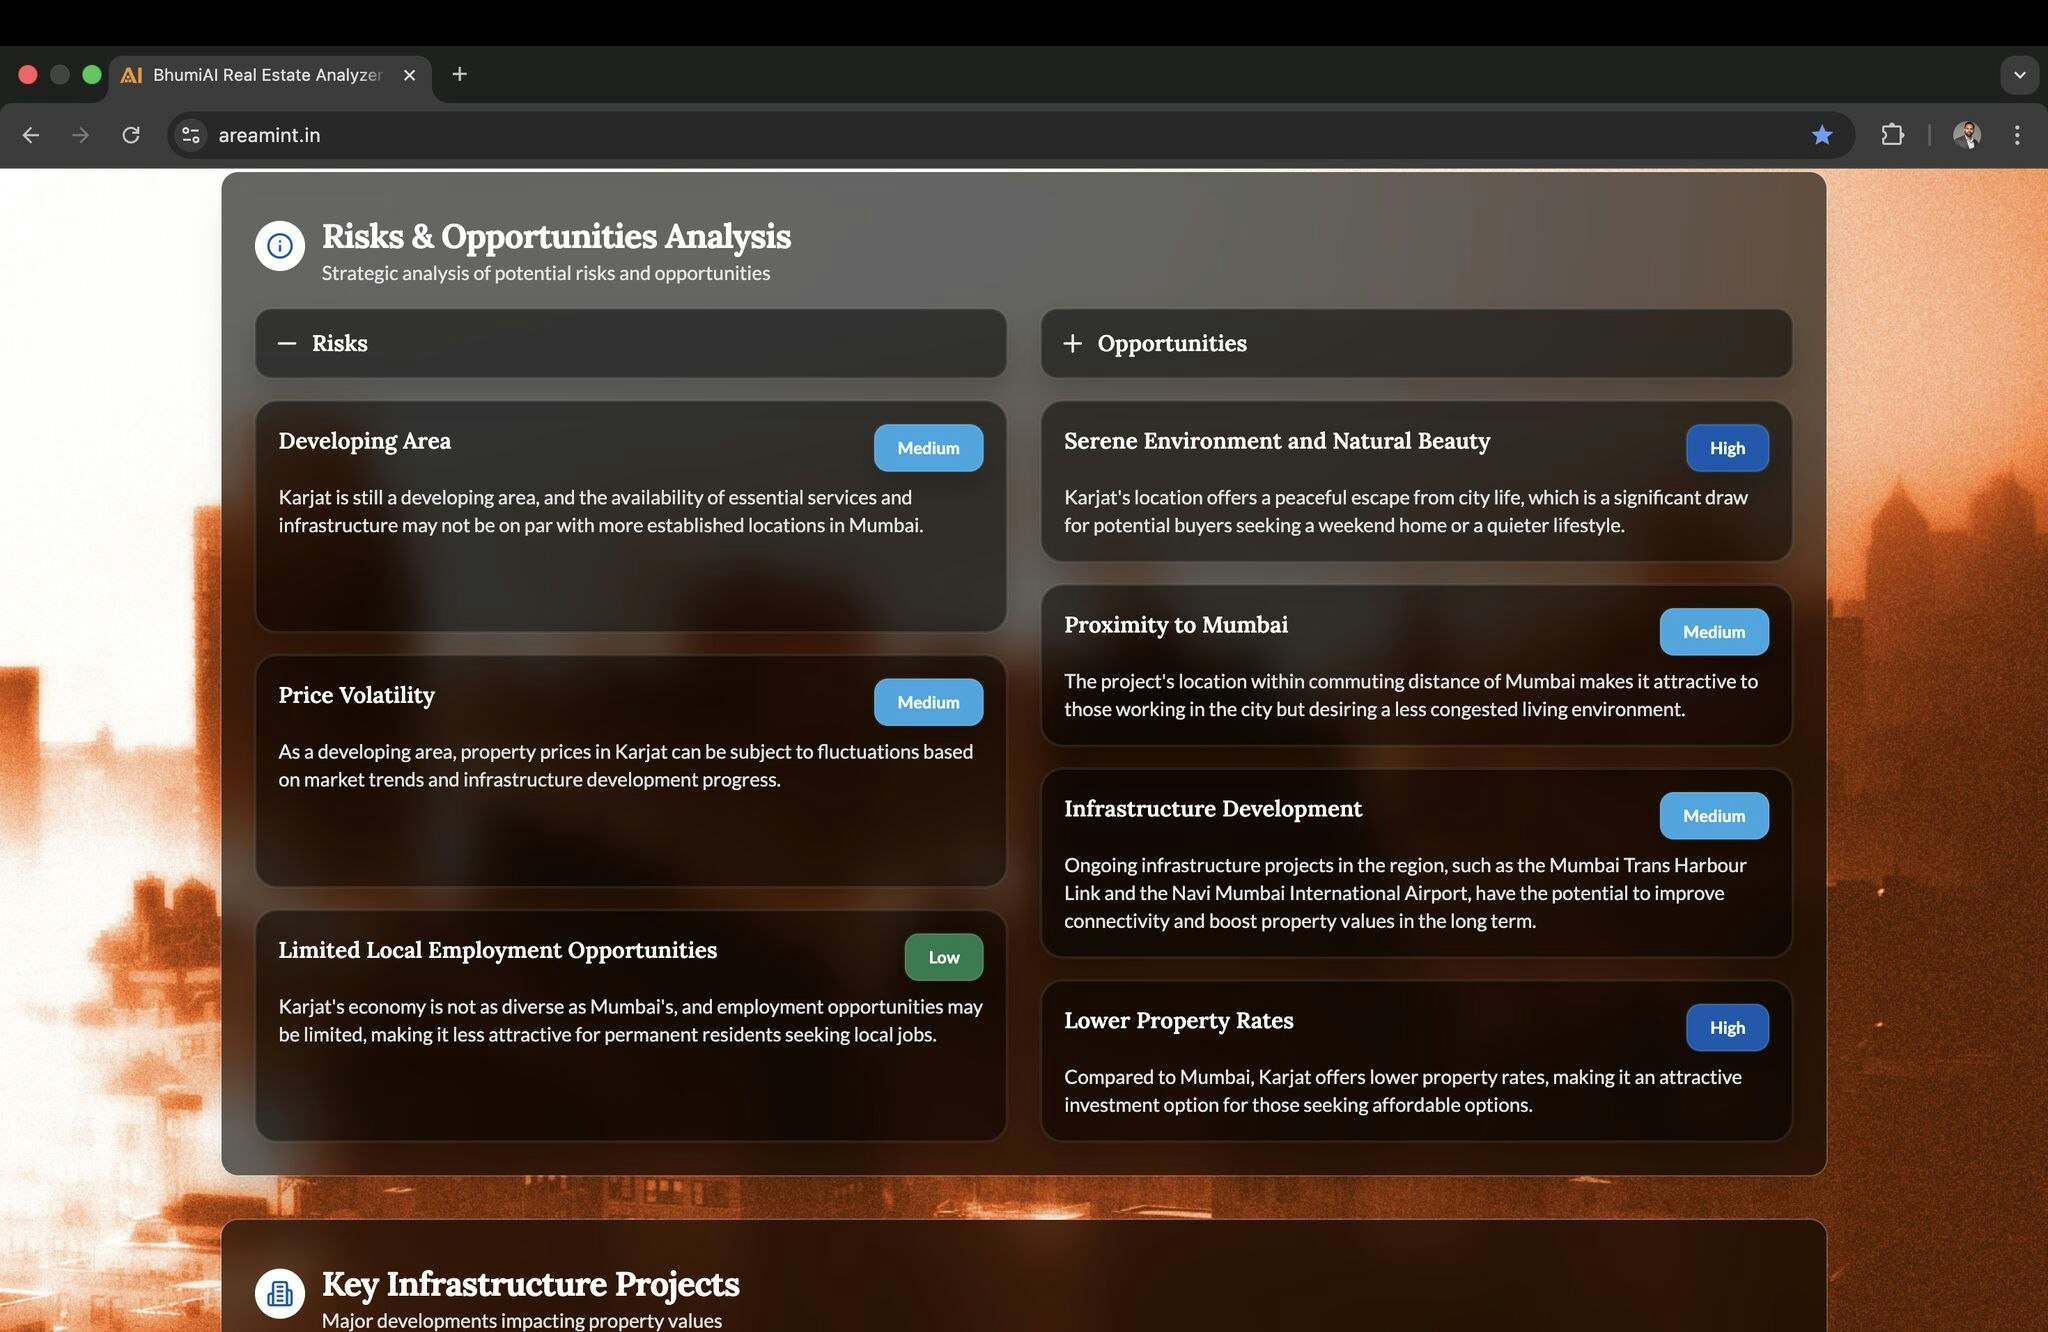The width and height of the screenshot is (2048, 1332).
Task: Open the user profile avatar
Action: pyautogui.click(x=1966, y=135)
